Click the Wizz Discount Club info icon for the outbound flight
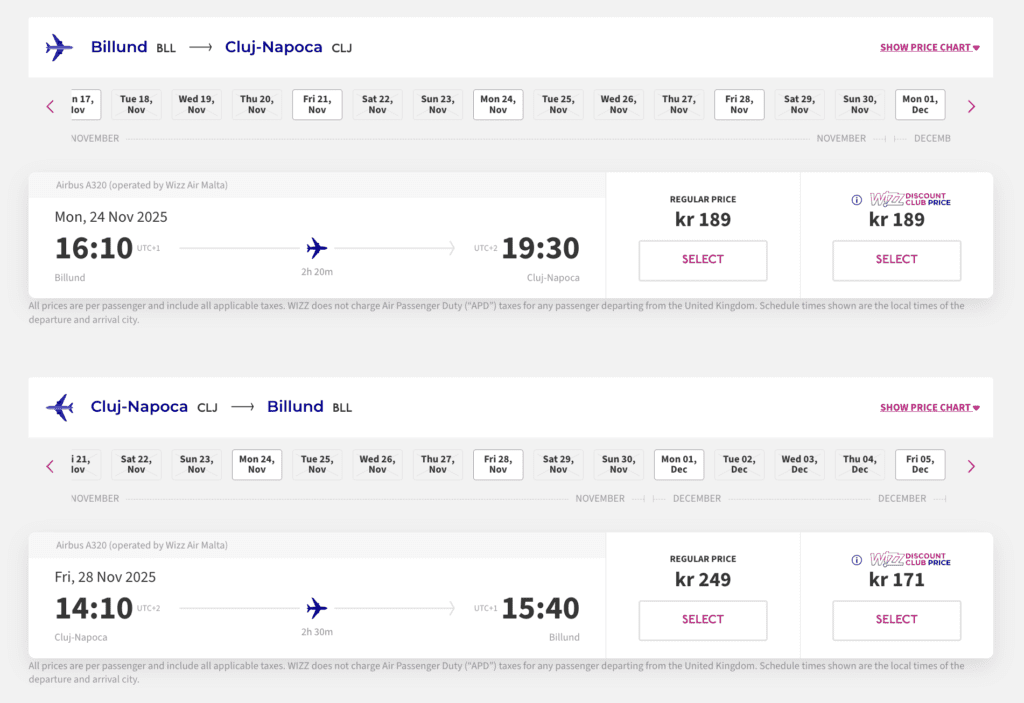Viewport: 1024px width, 703px height. point(856,200)
